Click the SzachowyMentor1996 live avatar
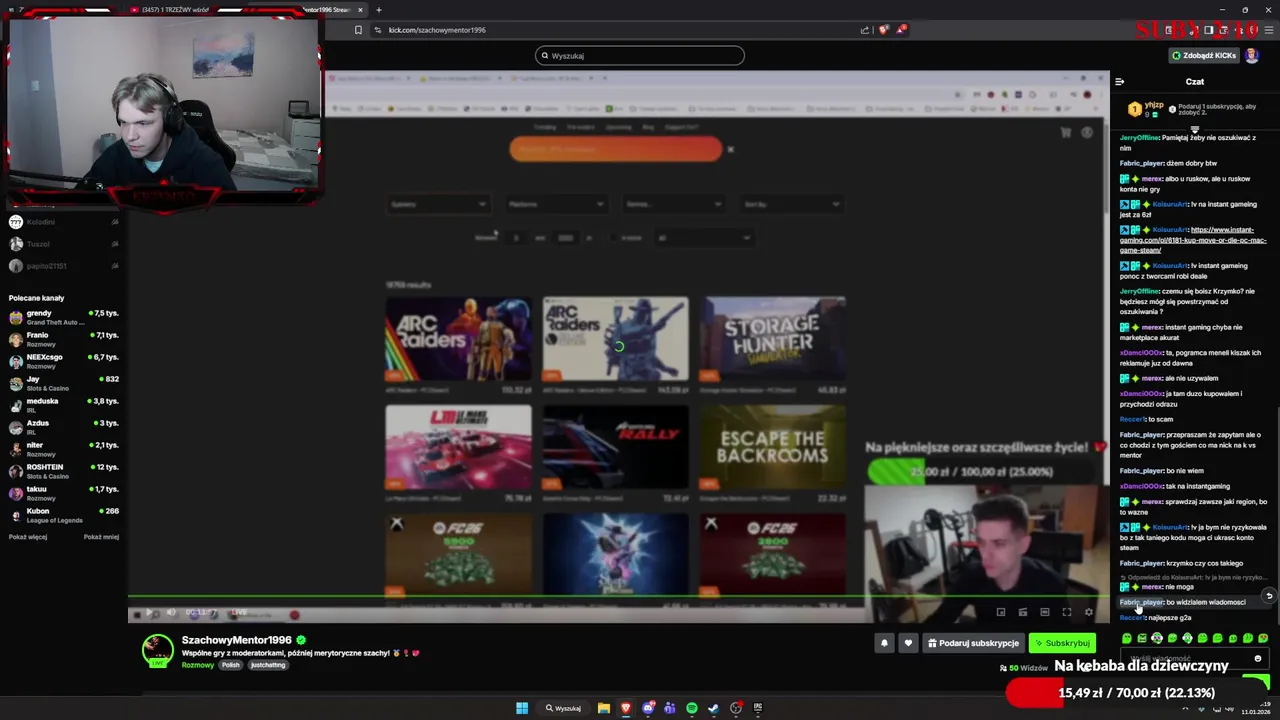1280x720 pixels. coord(157,650)
